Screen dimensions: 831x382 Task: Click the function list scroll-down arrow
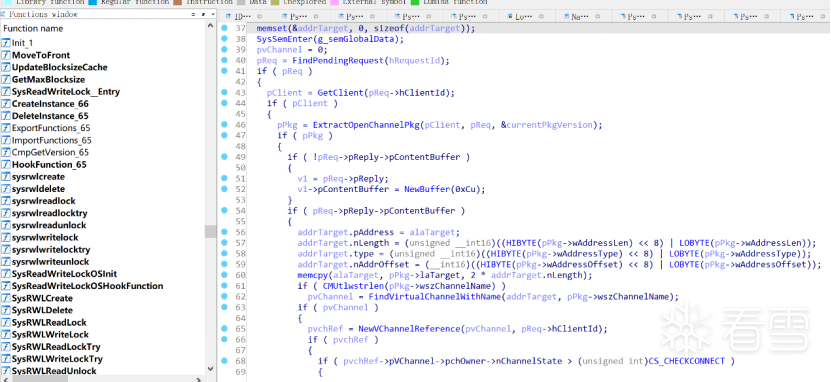click(210, 370)
